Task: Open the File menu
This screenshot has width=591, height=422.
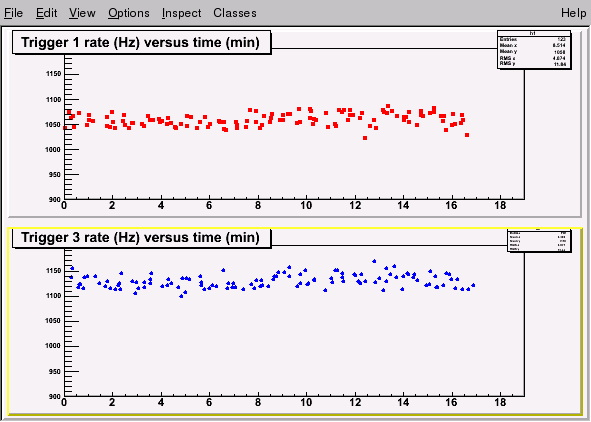Action: click(x=14, y=13)
